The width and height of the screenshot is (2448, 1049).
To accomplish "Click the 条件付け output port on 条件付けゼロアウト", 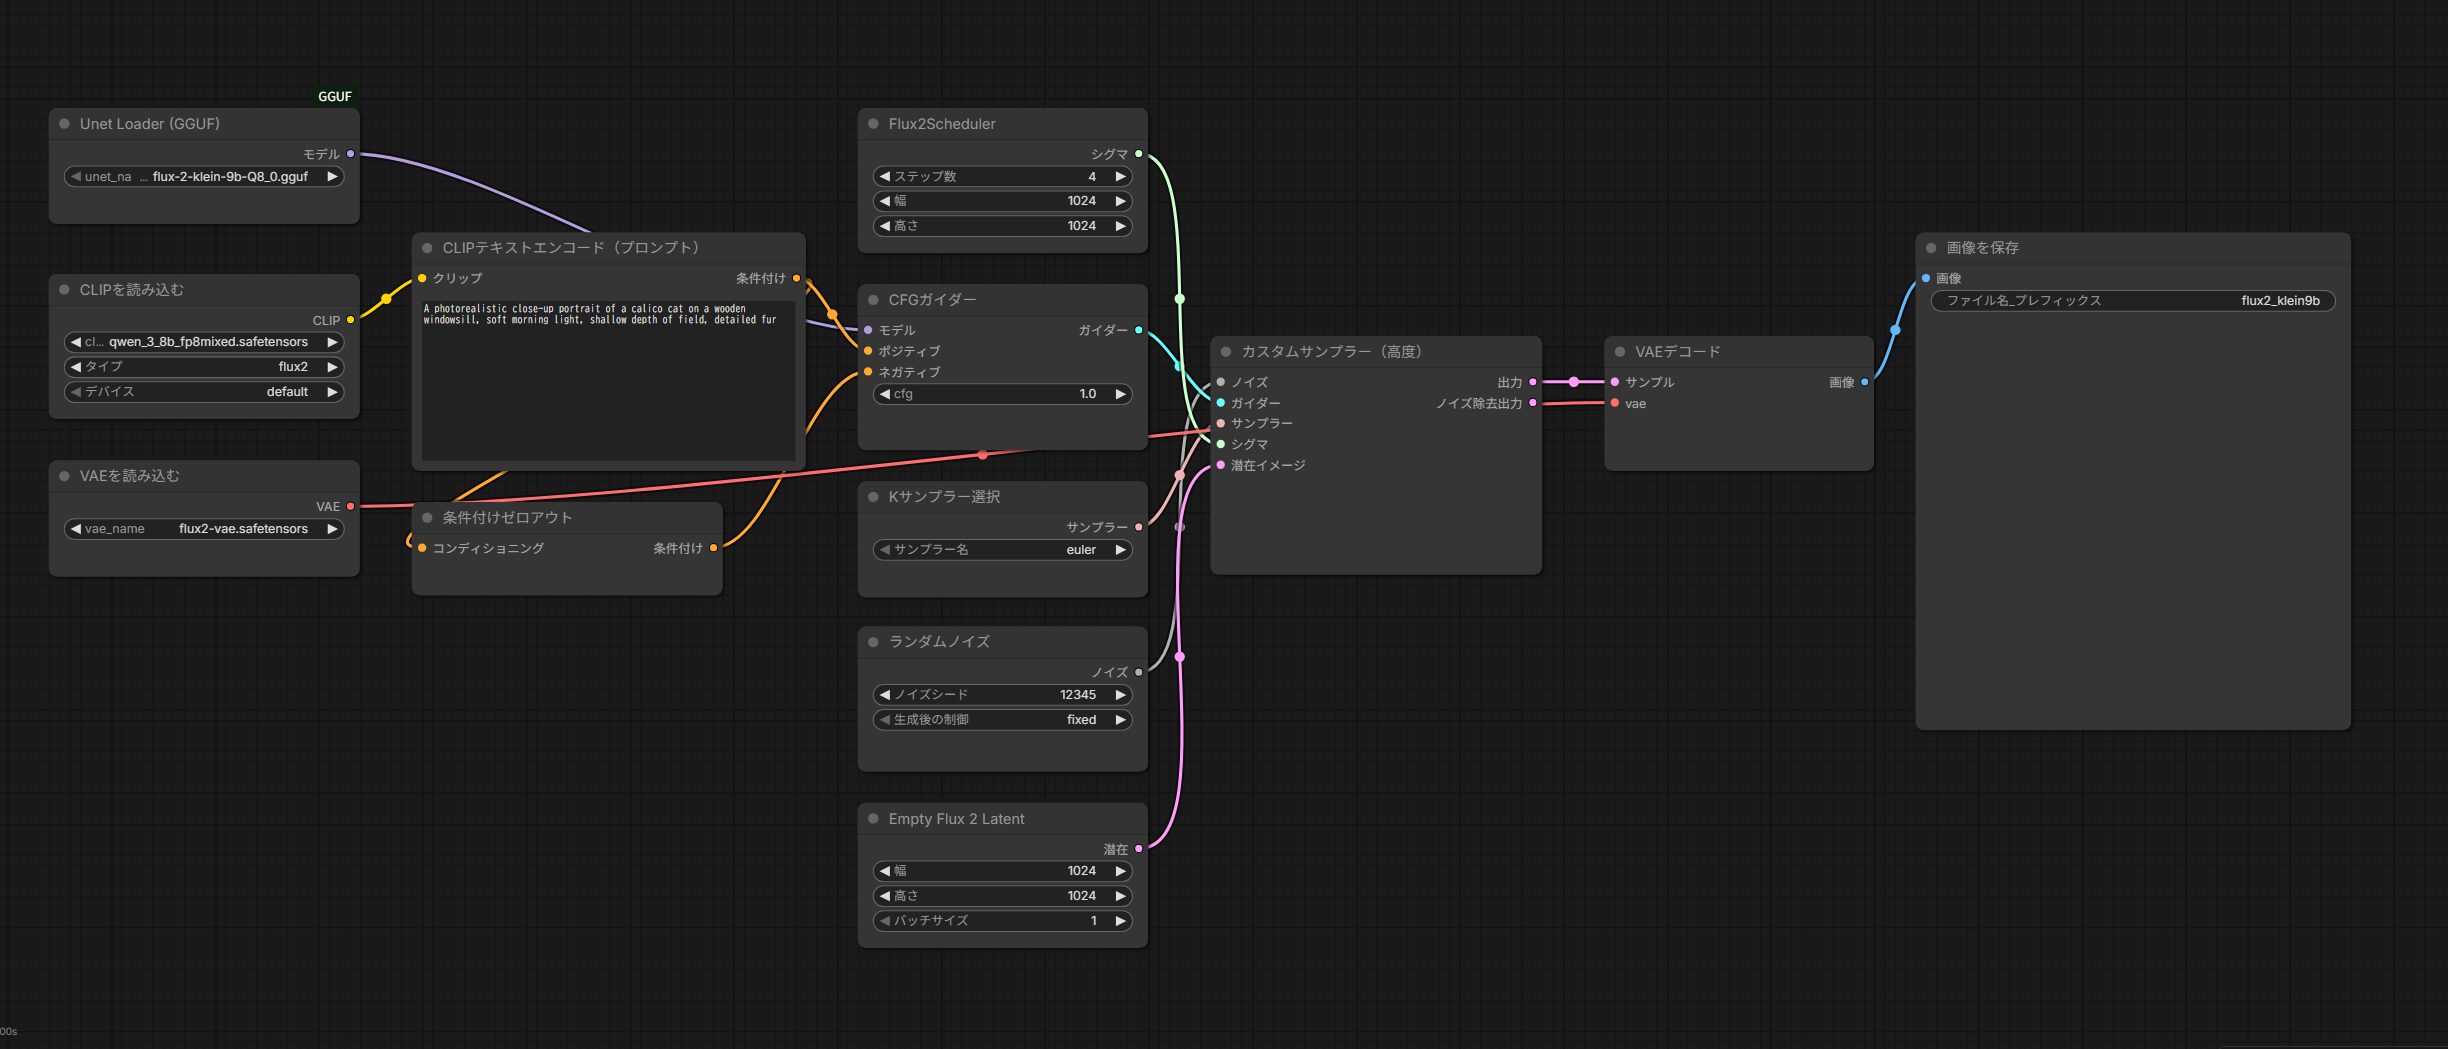I will (x=713, y=548).
